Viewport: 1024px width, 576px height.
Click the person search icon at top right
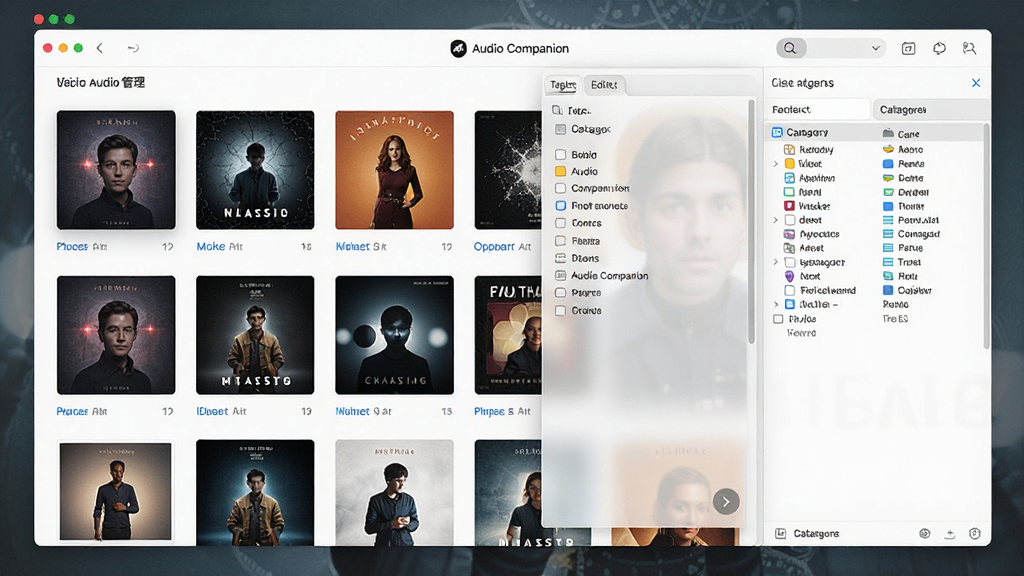pyautogui.click(x=969, y=48)
